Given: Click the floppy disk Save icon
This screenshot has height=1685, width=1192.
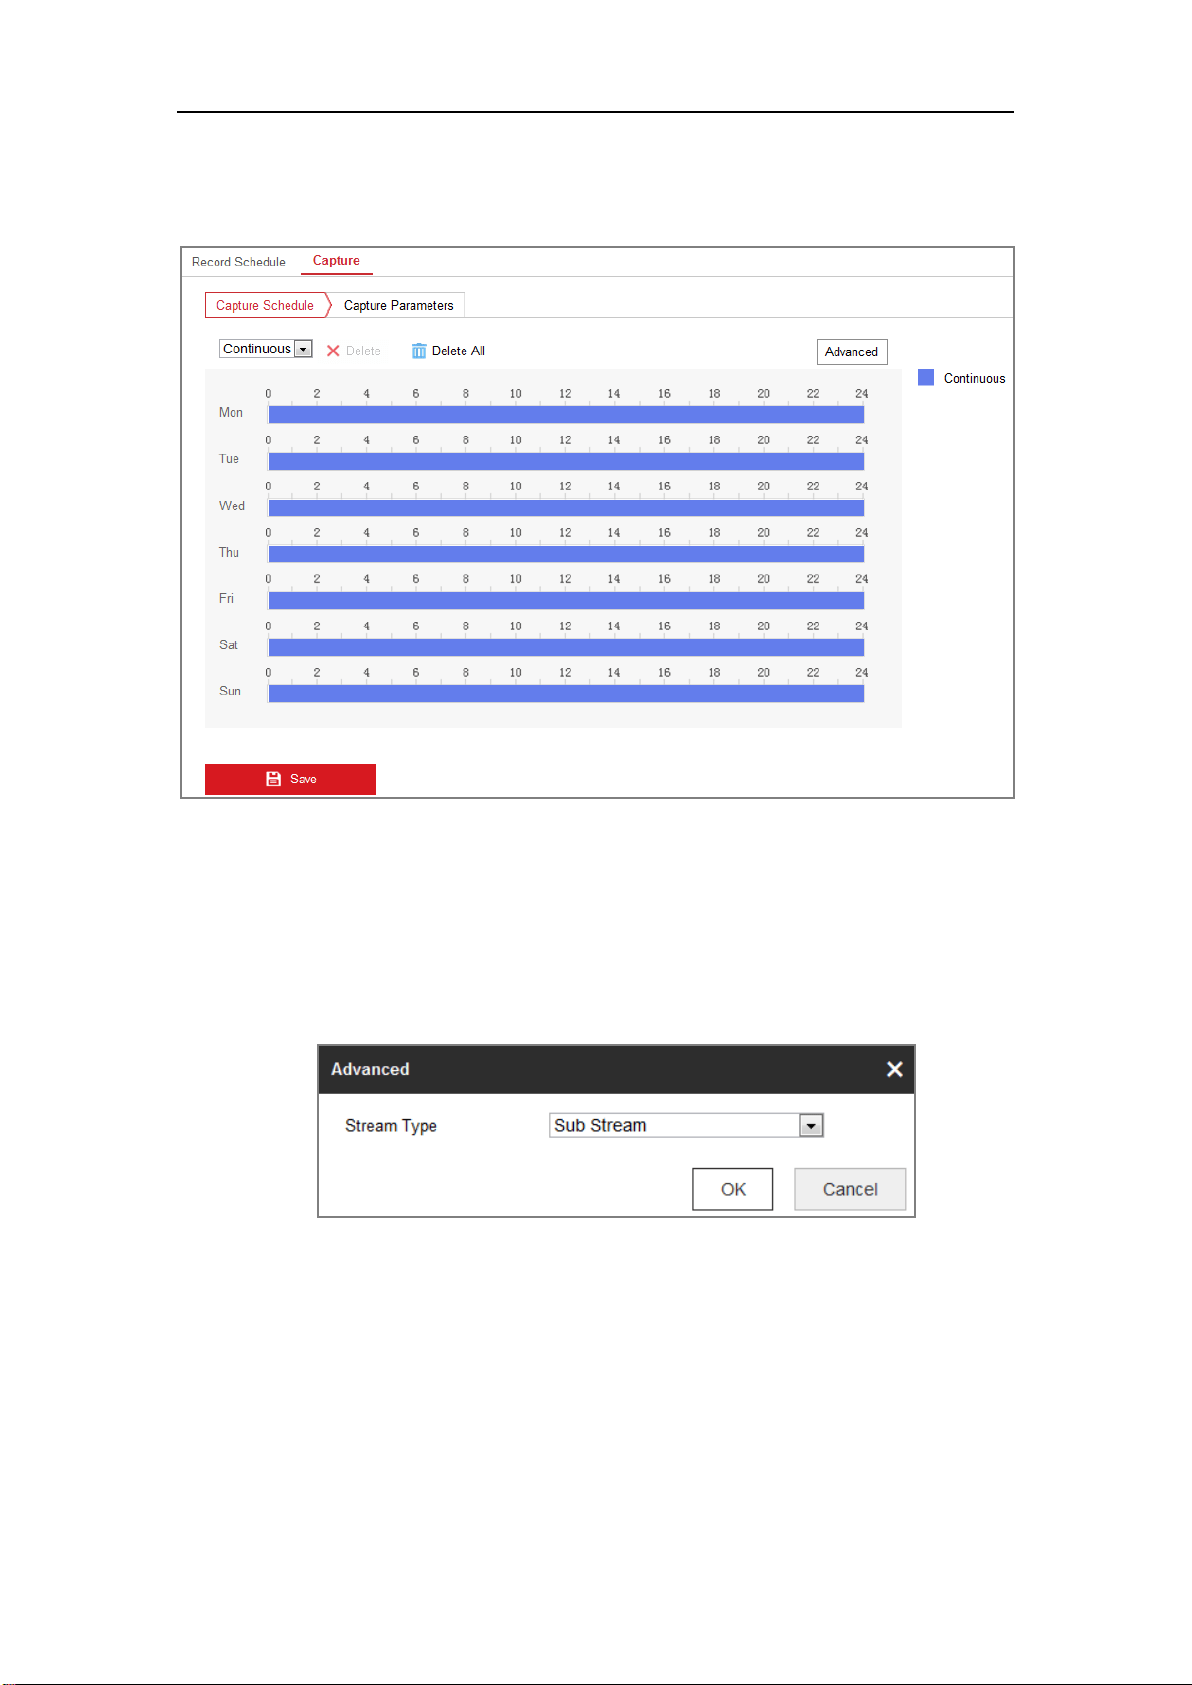Looking at the screenshot, I should tap(273, 779).
